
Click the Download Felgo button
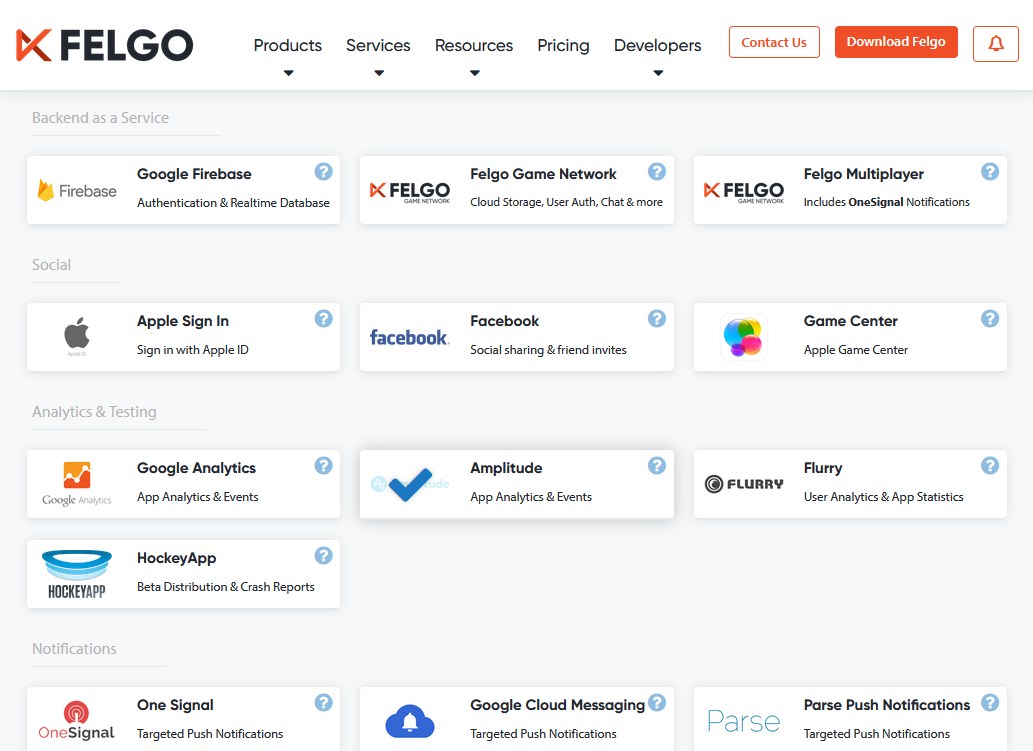(895, 42)
